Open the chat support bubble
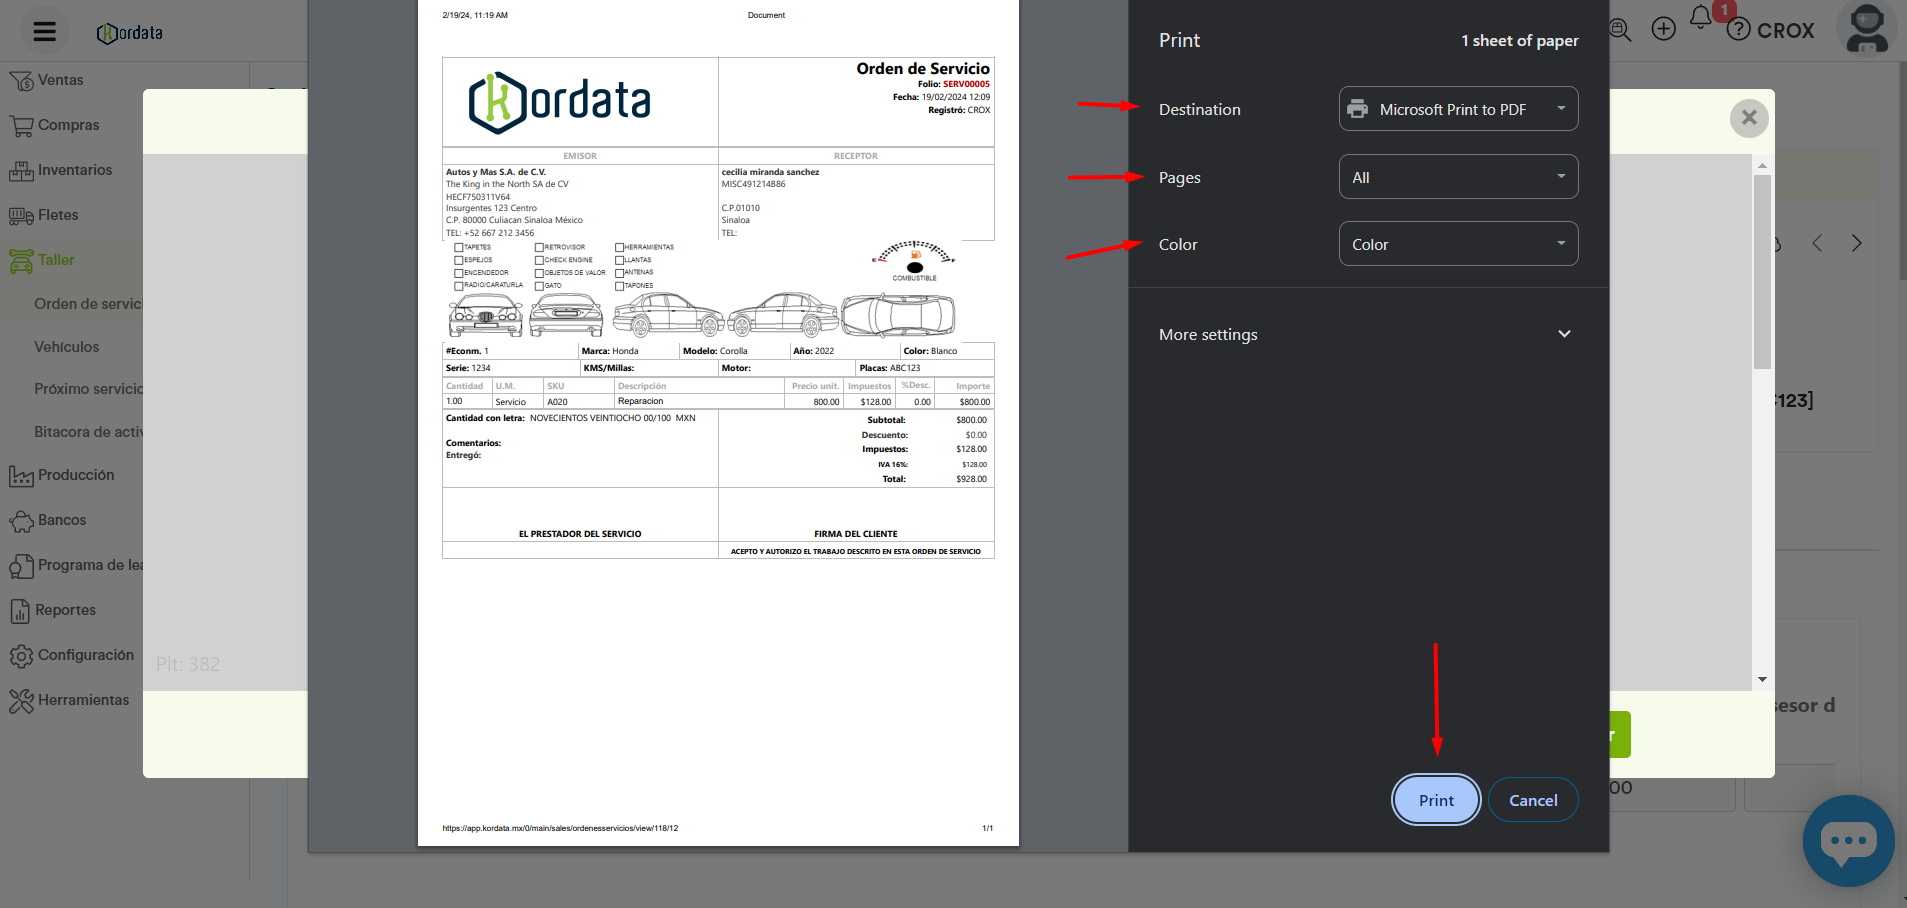1907x908 pixels. coord(1847,840)
